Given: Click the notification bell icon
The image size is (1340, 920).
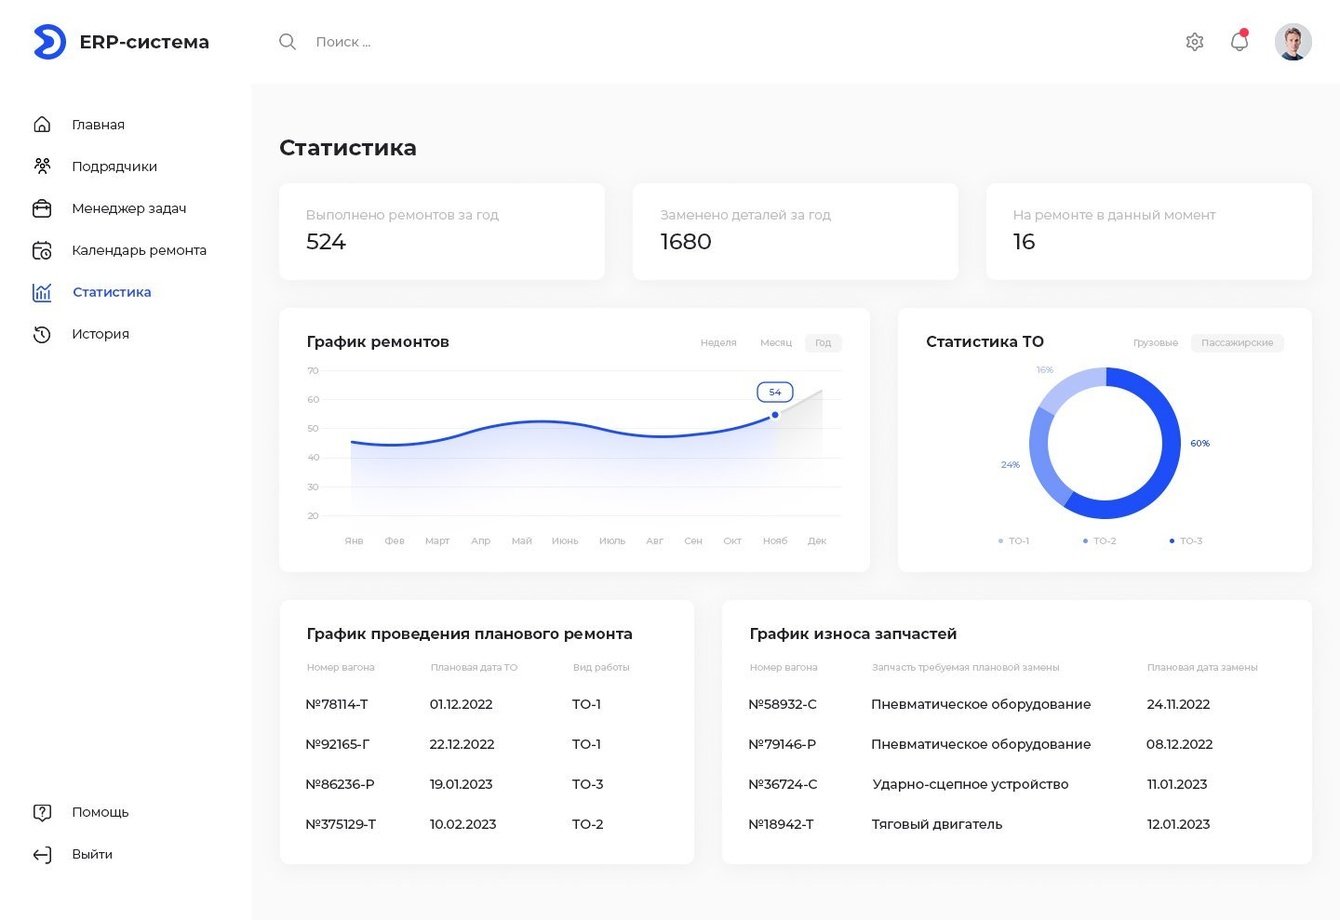Looking at the screenshot, I should tap(1239, 42).
